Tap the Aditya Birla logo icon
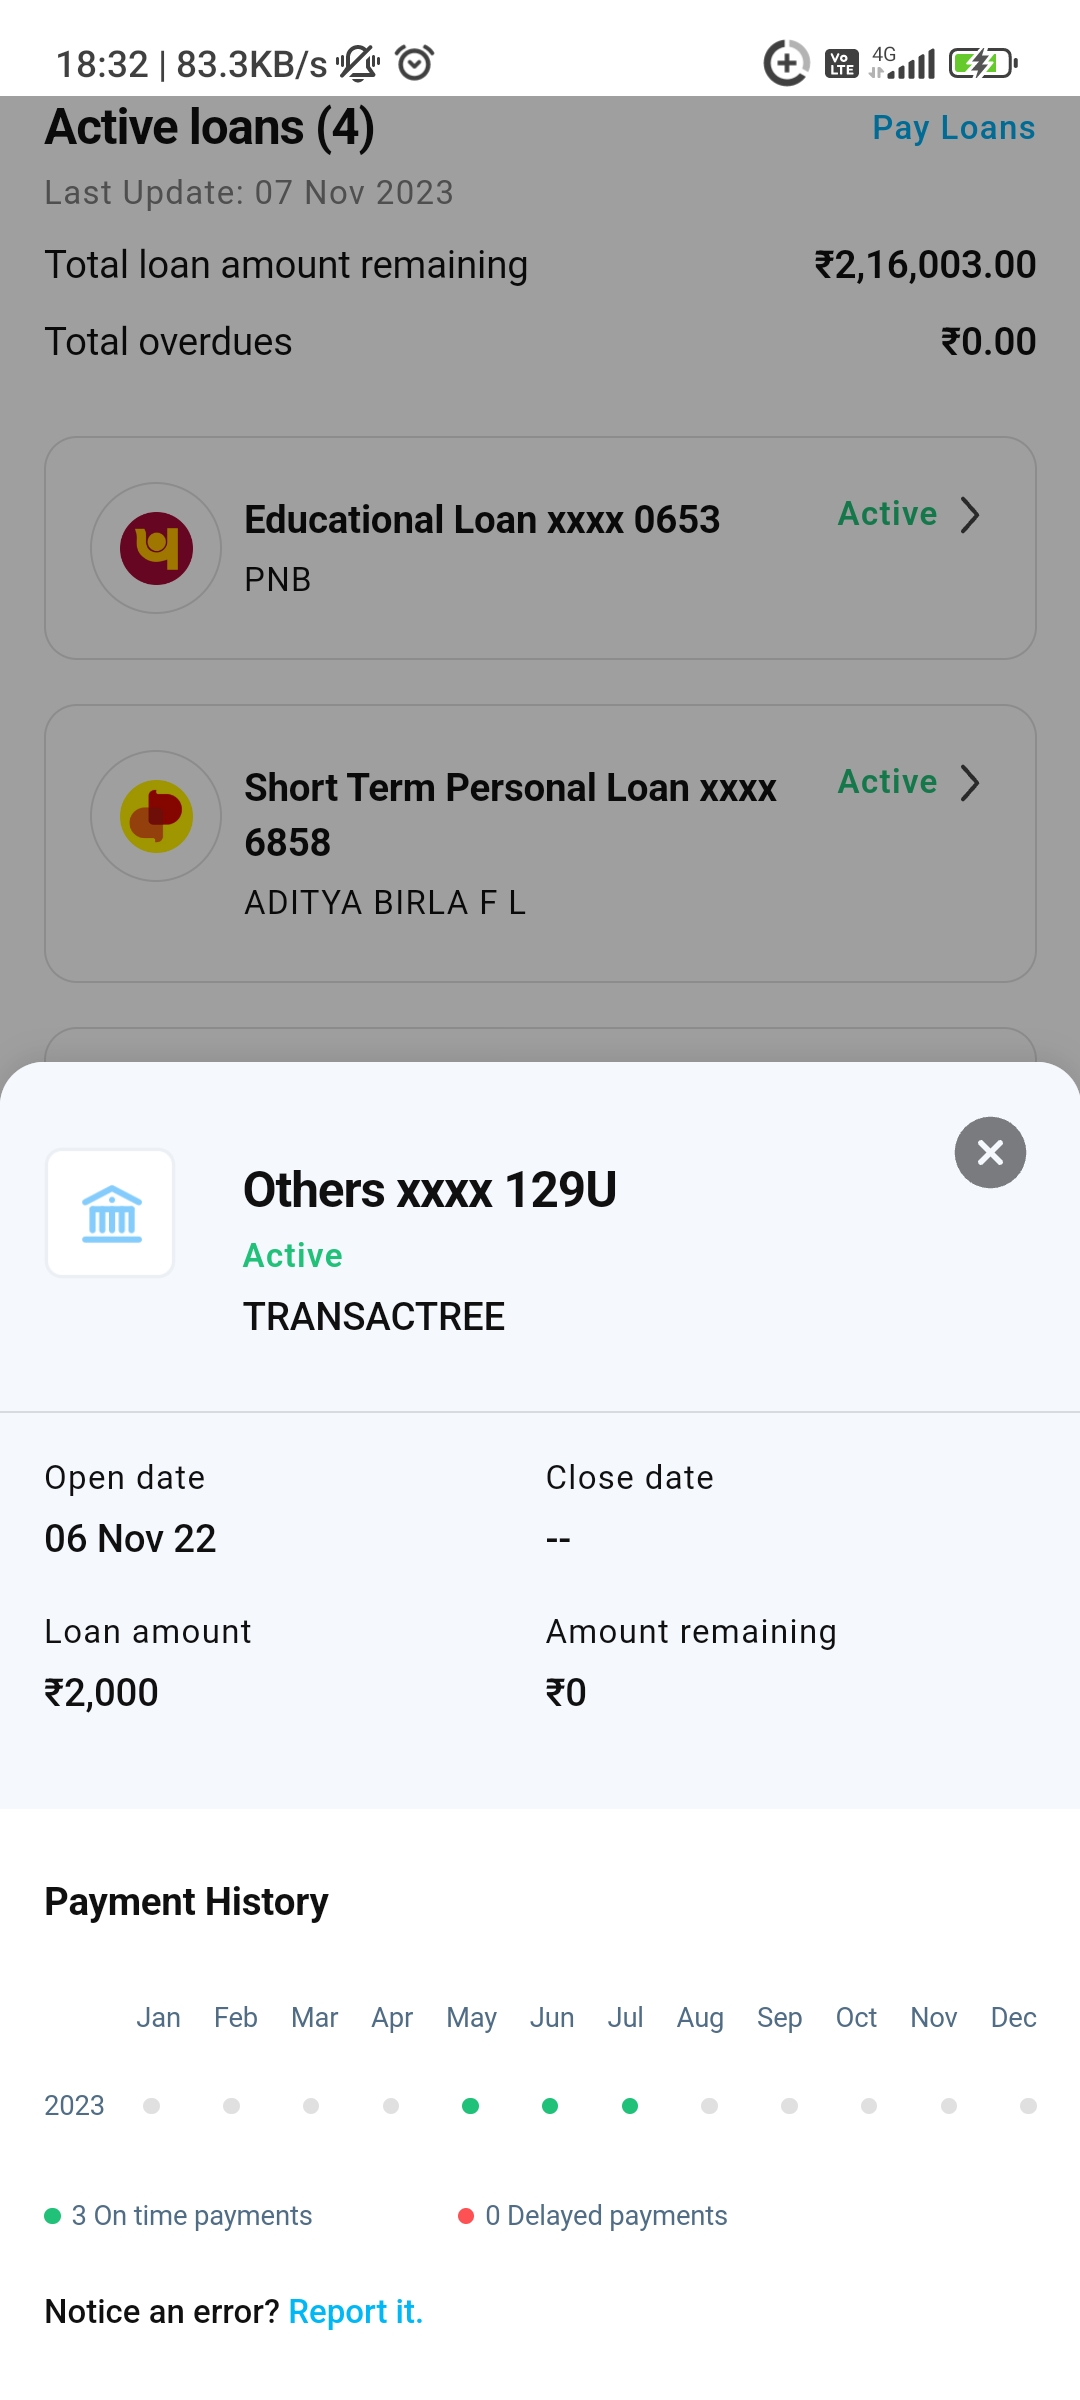Screen dimensions: 1080x2400 (x=156, y=816)
